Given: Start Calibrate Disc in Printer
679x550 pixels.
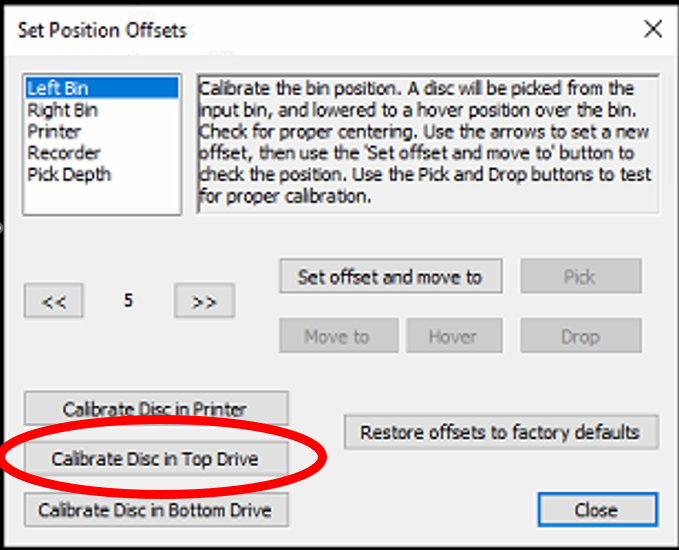Looking at the screenshot, I should pyautogui.click(x=156, y=408).
